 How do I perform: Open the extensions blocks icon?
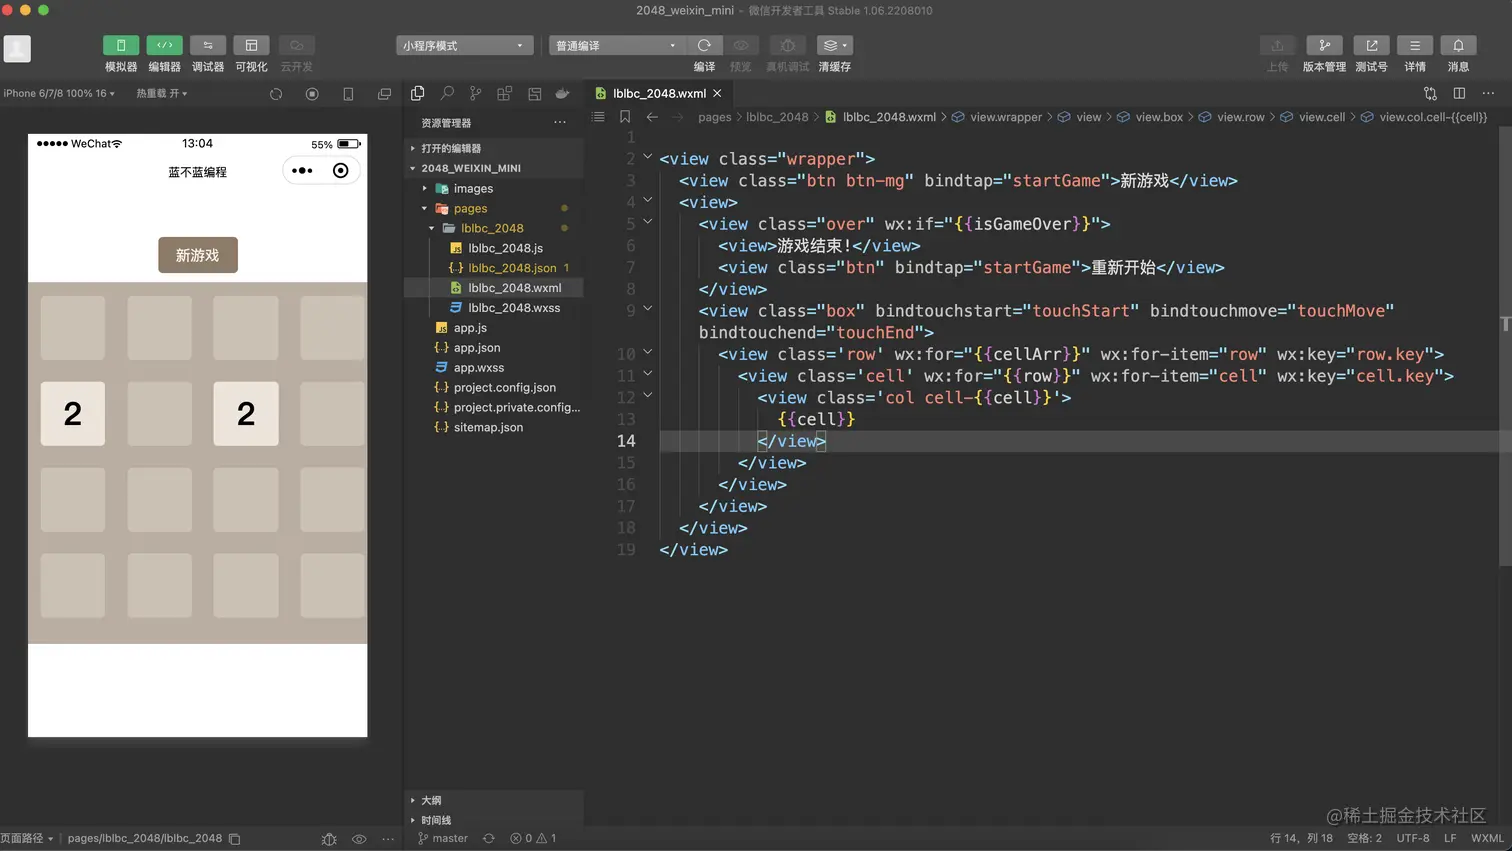pyautogui.click(x=505, y=93)
